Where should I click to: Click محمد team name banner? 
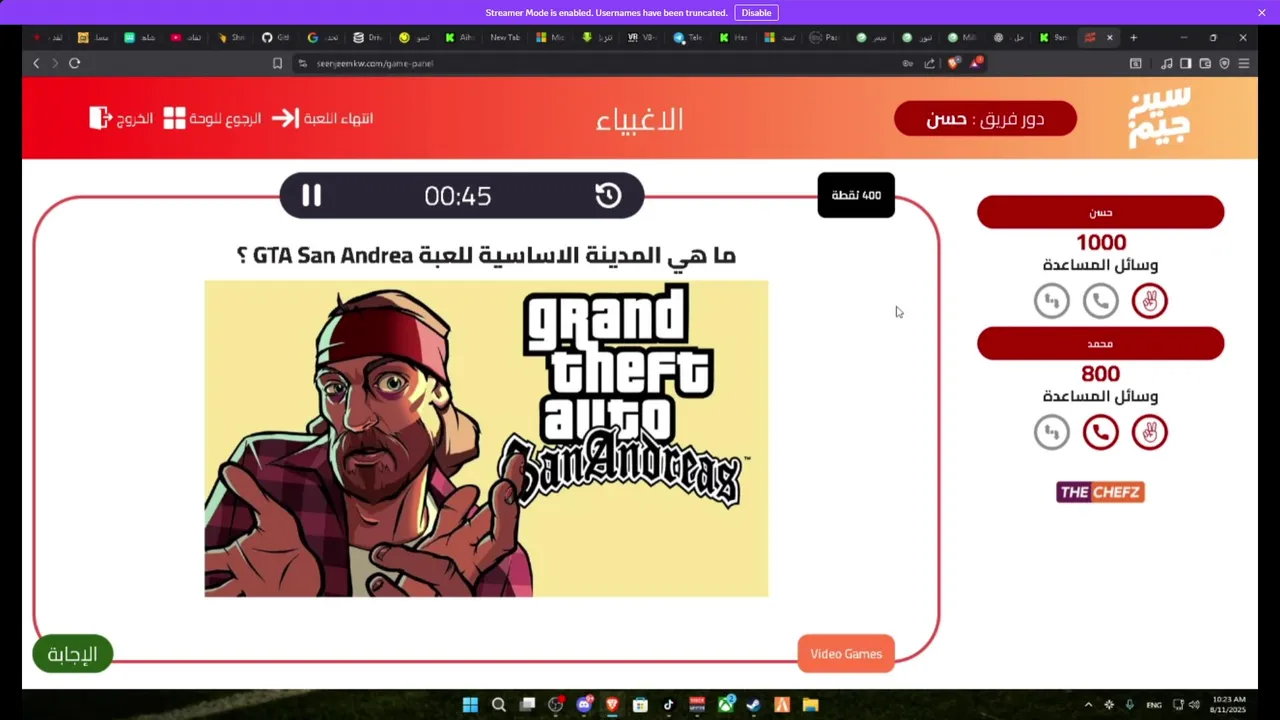1100,343
